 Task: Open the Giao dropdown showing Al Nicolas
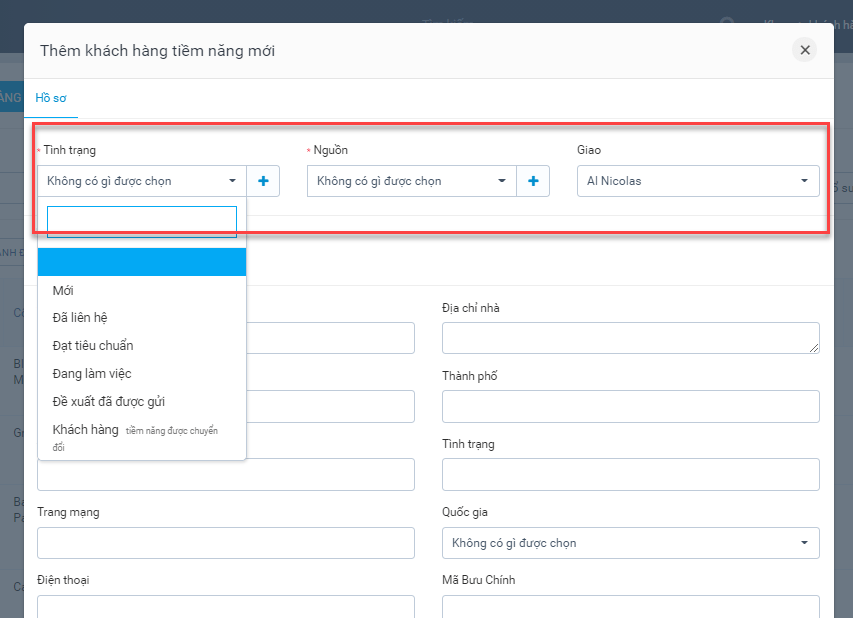(x=697, y=181)
